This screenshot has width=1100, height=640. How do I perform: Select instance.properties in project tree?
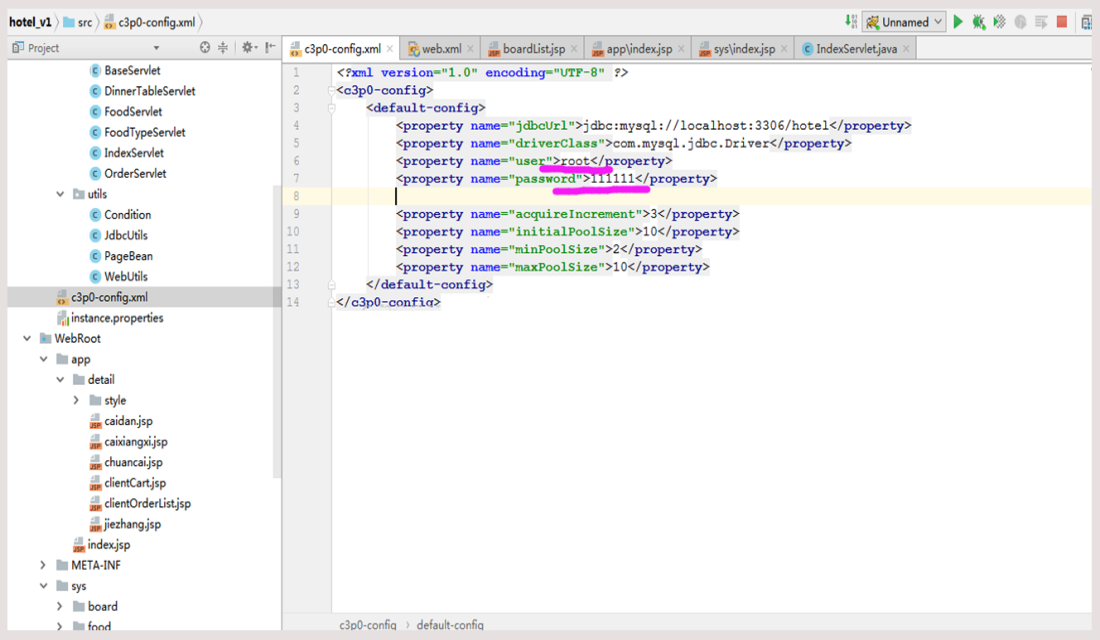point(116,318)
